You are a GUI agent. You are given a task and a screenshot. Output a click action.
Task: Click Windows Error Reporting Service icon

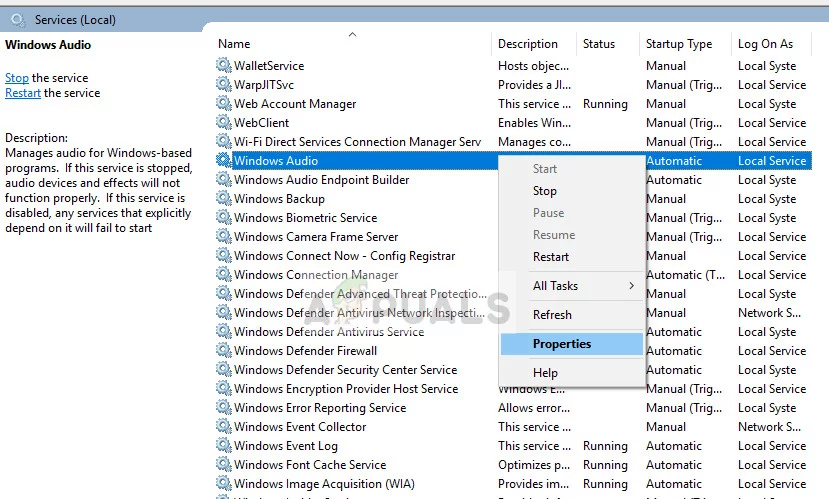[224, 408]
